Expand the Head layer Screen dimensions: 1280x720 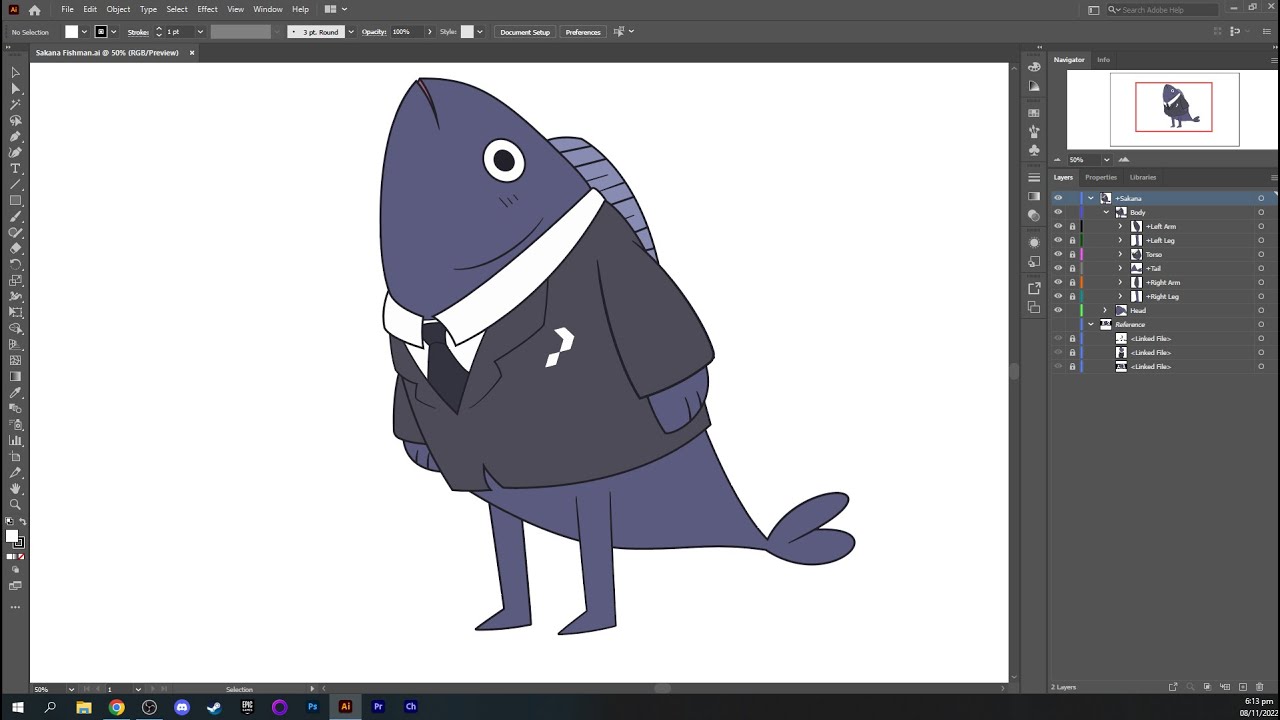click(x=1105, y=310)
